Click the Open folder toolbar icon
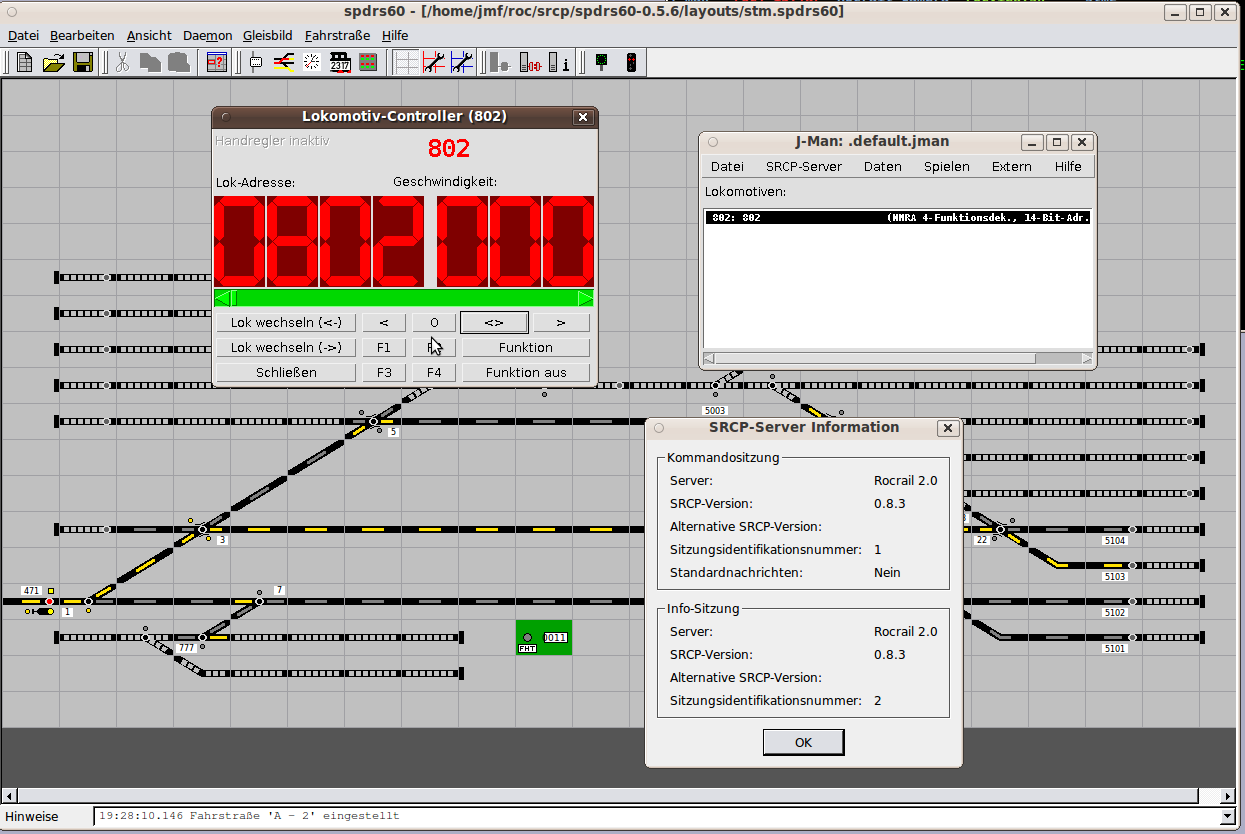This screenshot has height=834, width=1245. 54,62
